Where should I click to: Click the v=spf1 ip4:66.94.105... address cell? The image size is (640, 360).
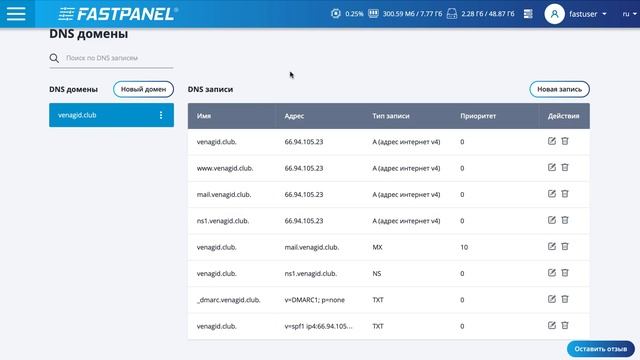pyautogui.click(x=318, y=326)
